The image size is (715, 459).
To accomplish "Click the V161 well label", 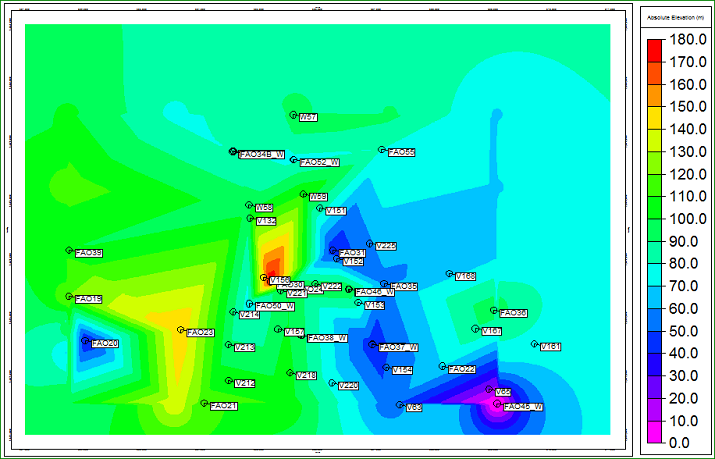I will click(x=550, y=347).
